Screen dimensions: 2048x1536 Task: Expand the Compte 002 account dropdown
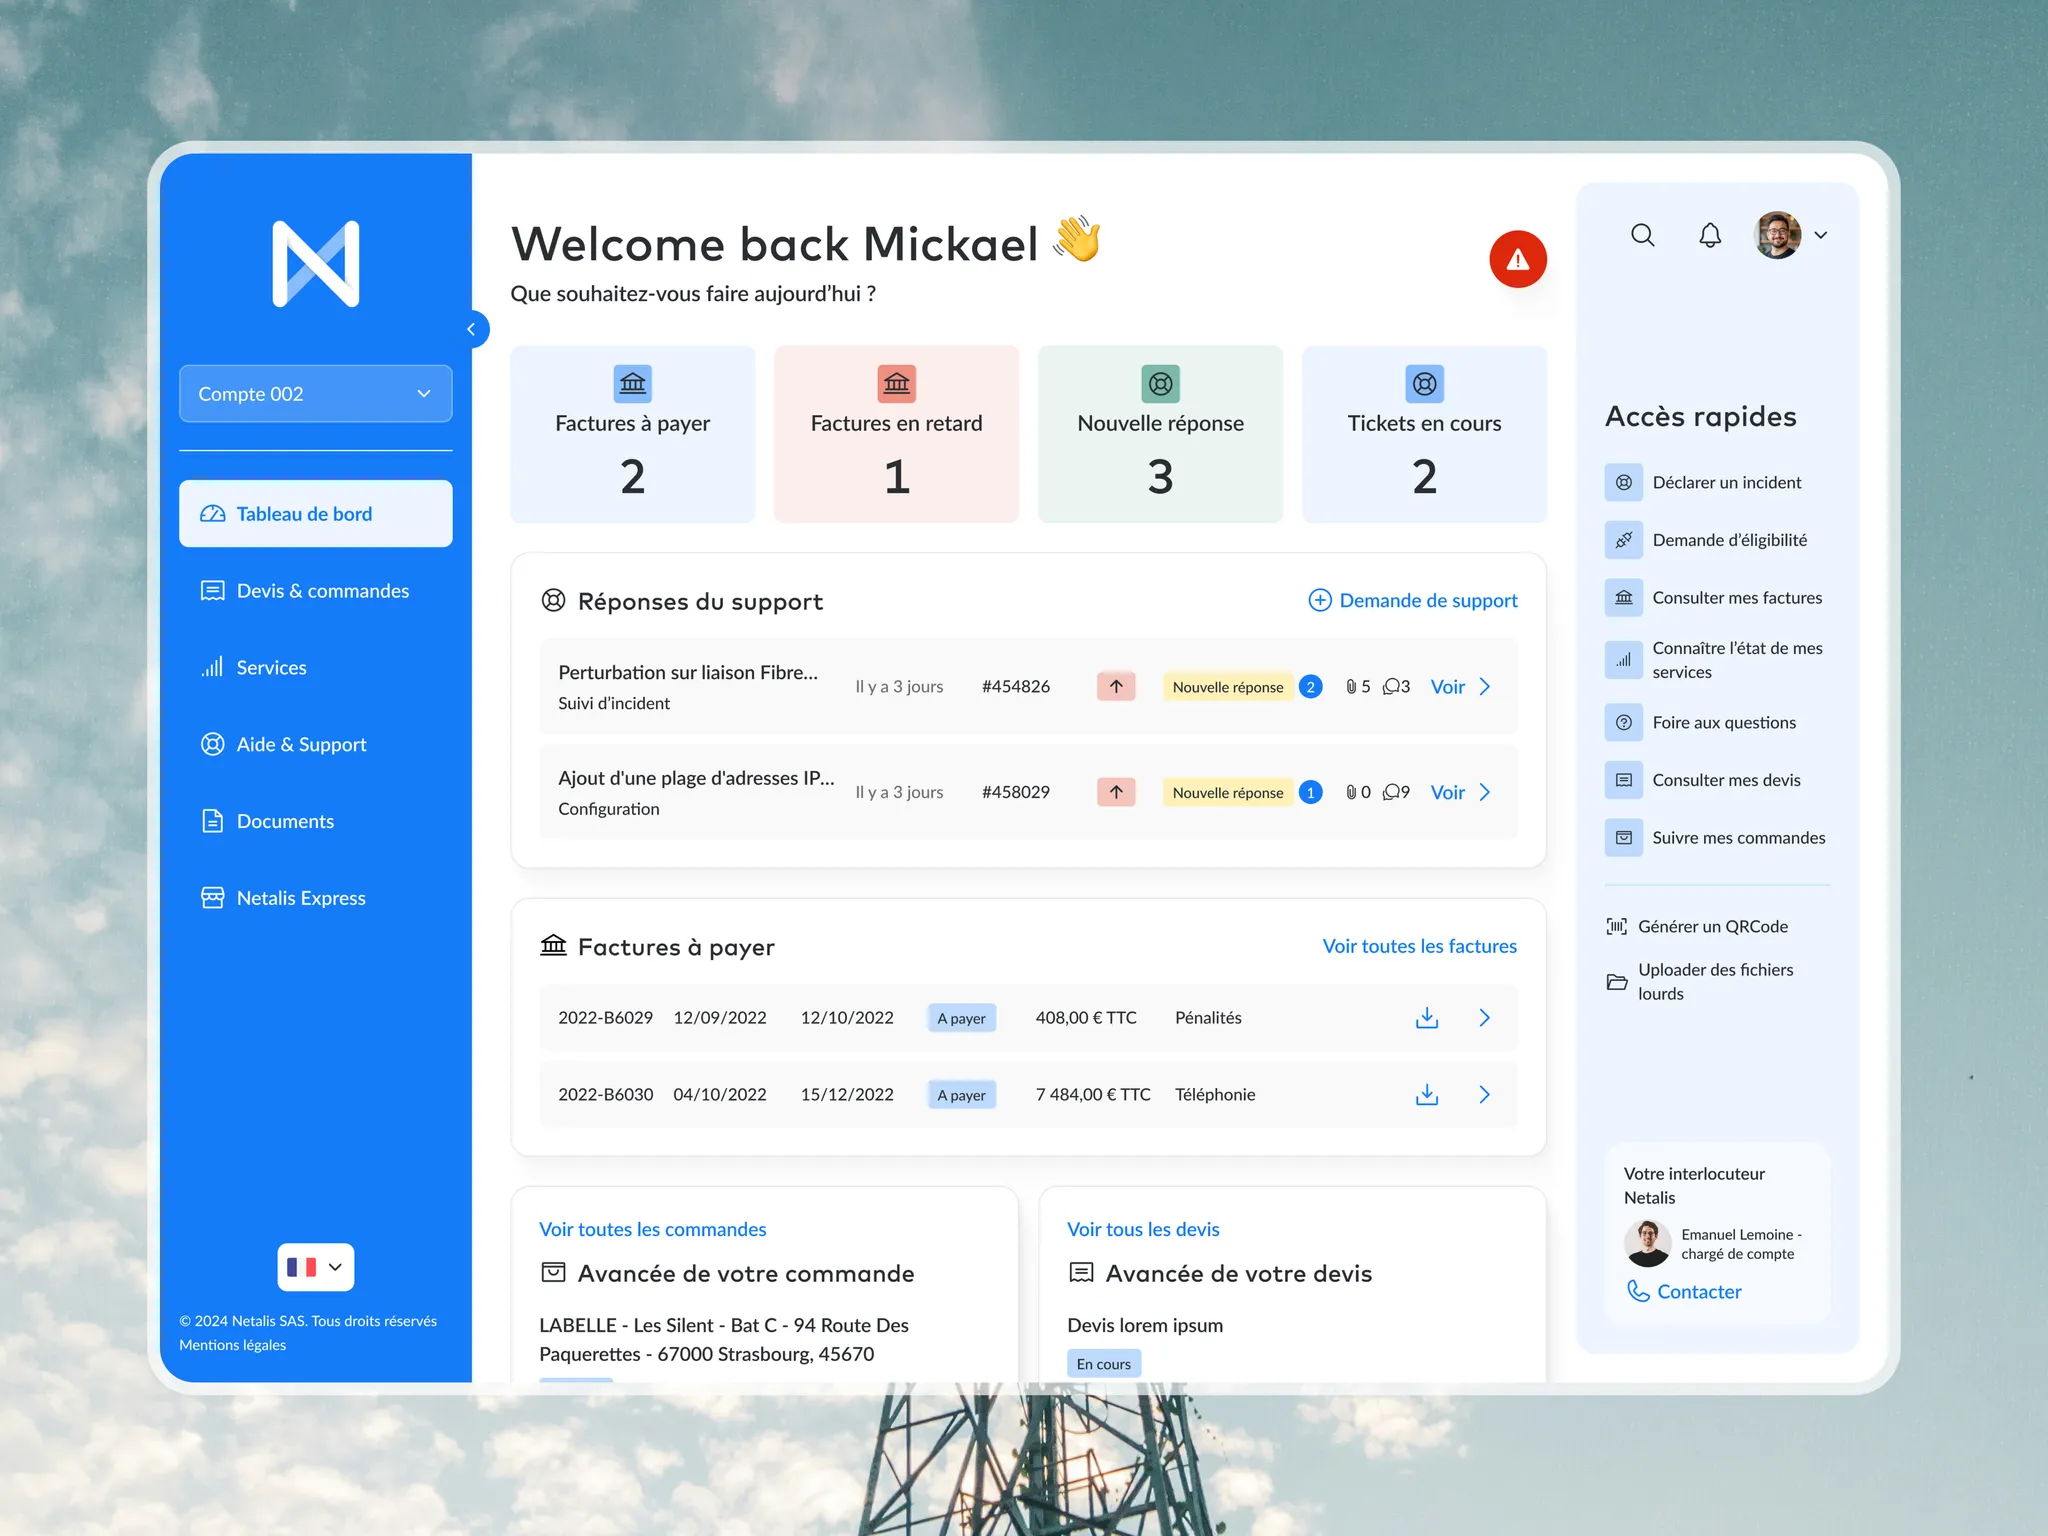[316, 394]
